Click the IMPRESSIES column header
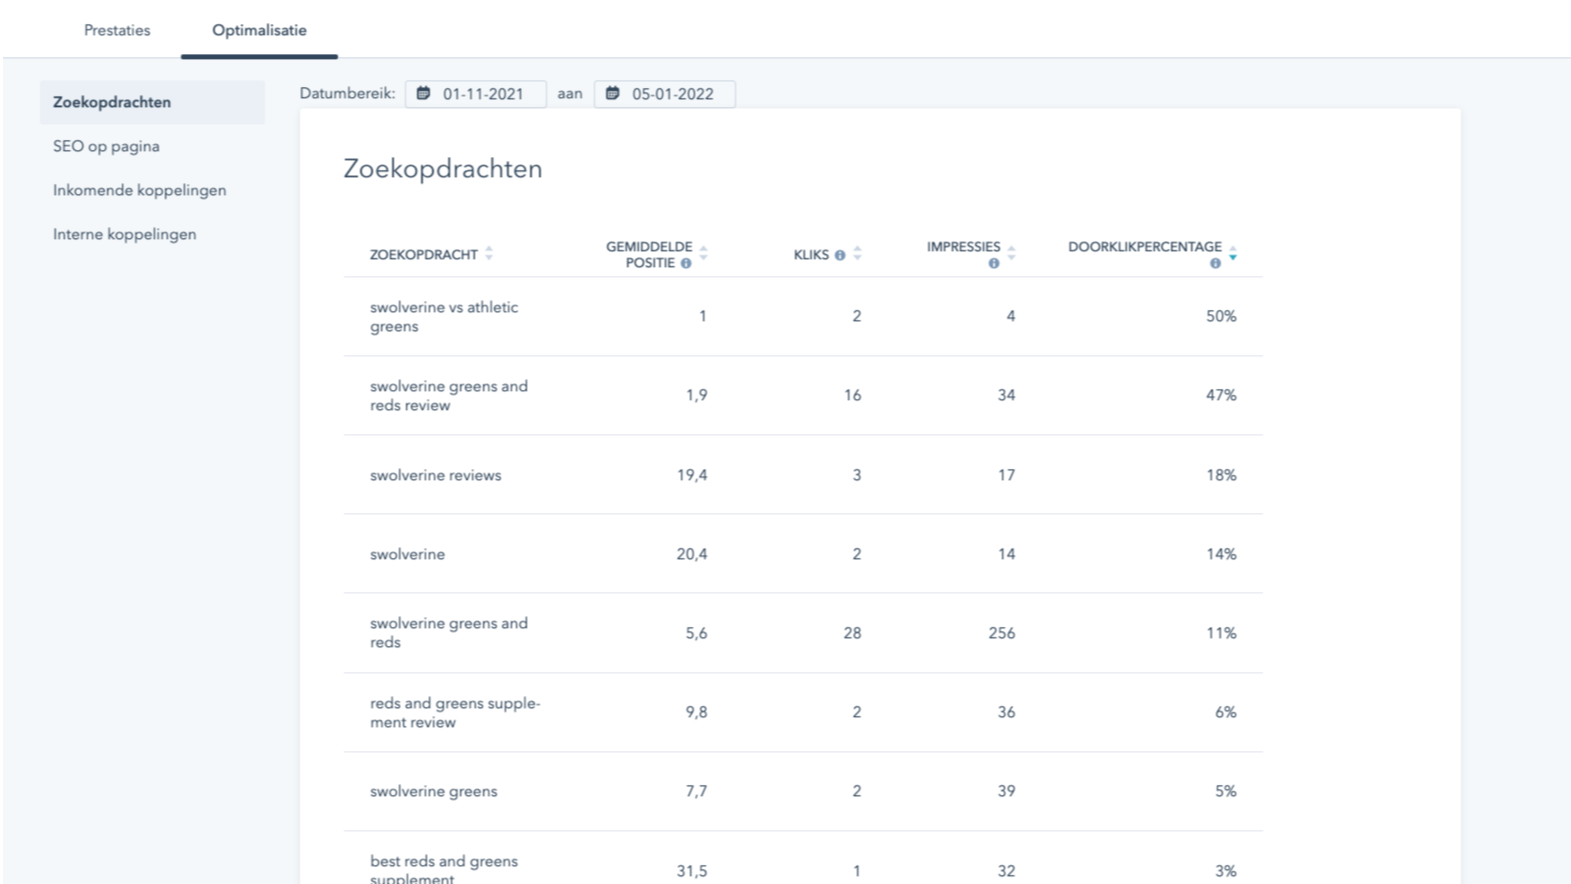1571x884 pixels. (x=963, y=247)
